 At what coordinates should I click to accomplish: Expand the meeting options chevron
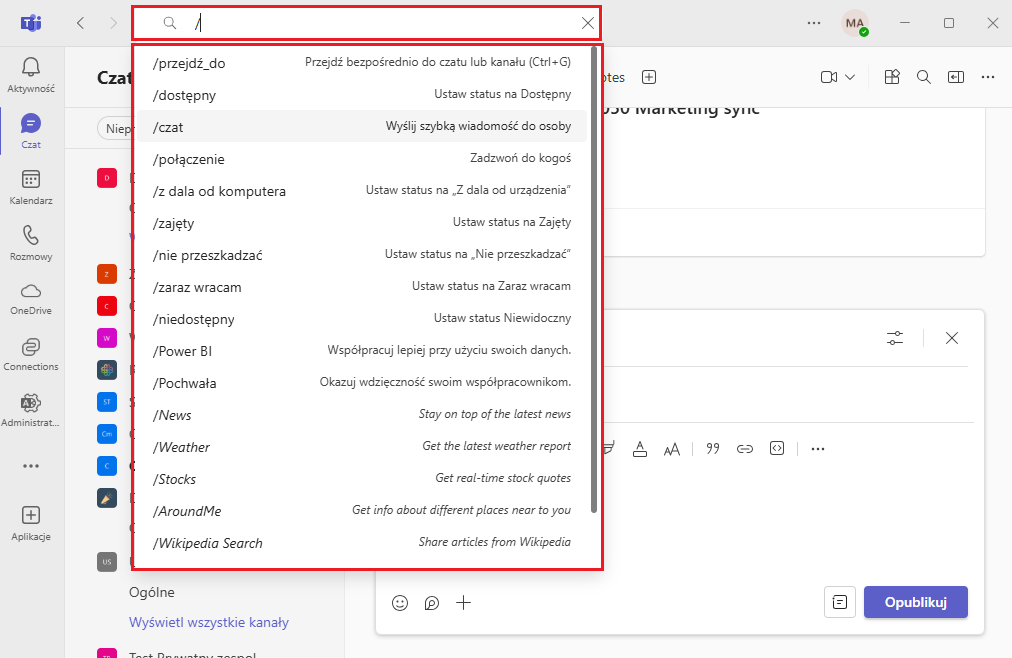pos(850,77)
